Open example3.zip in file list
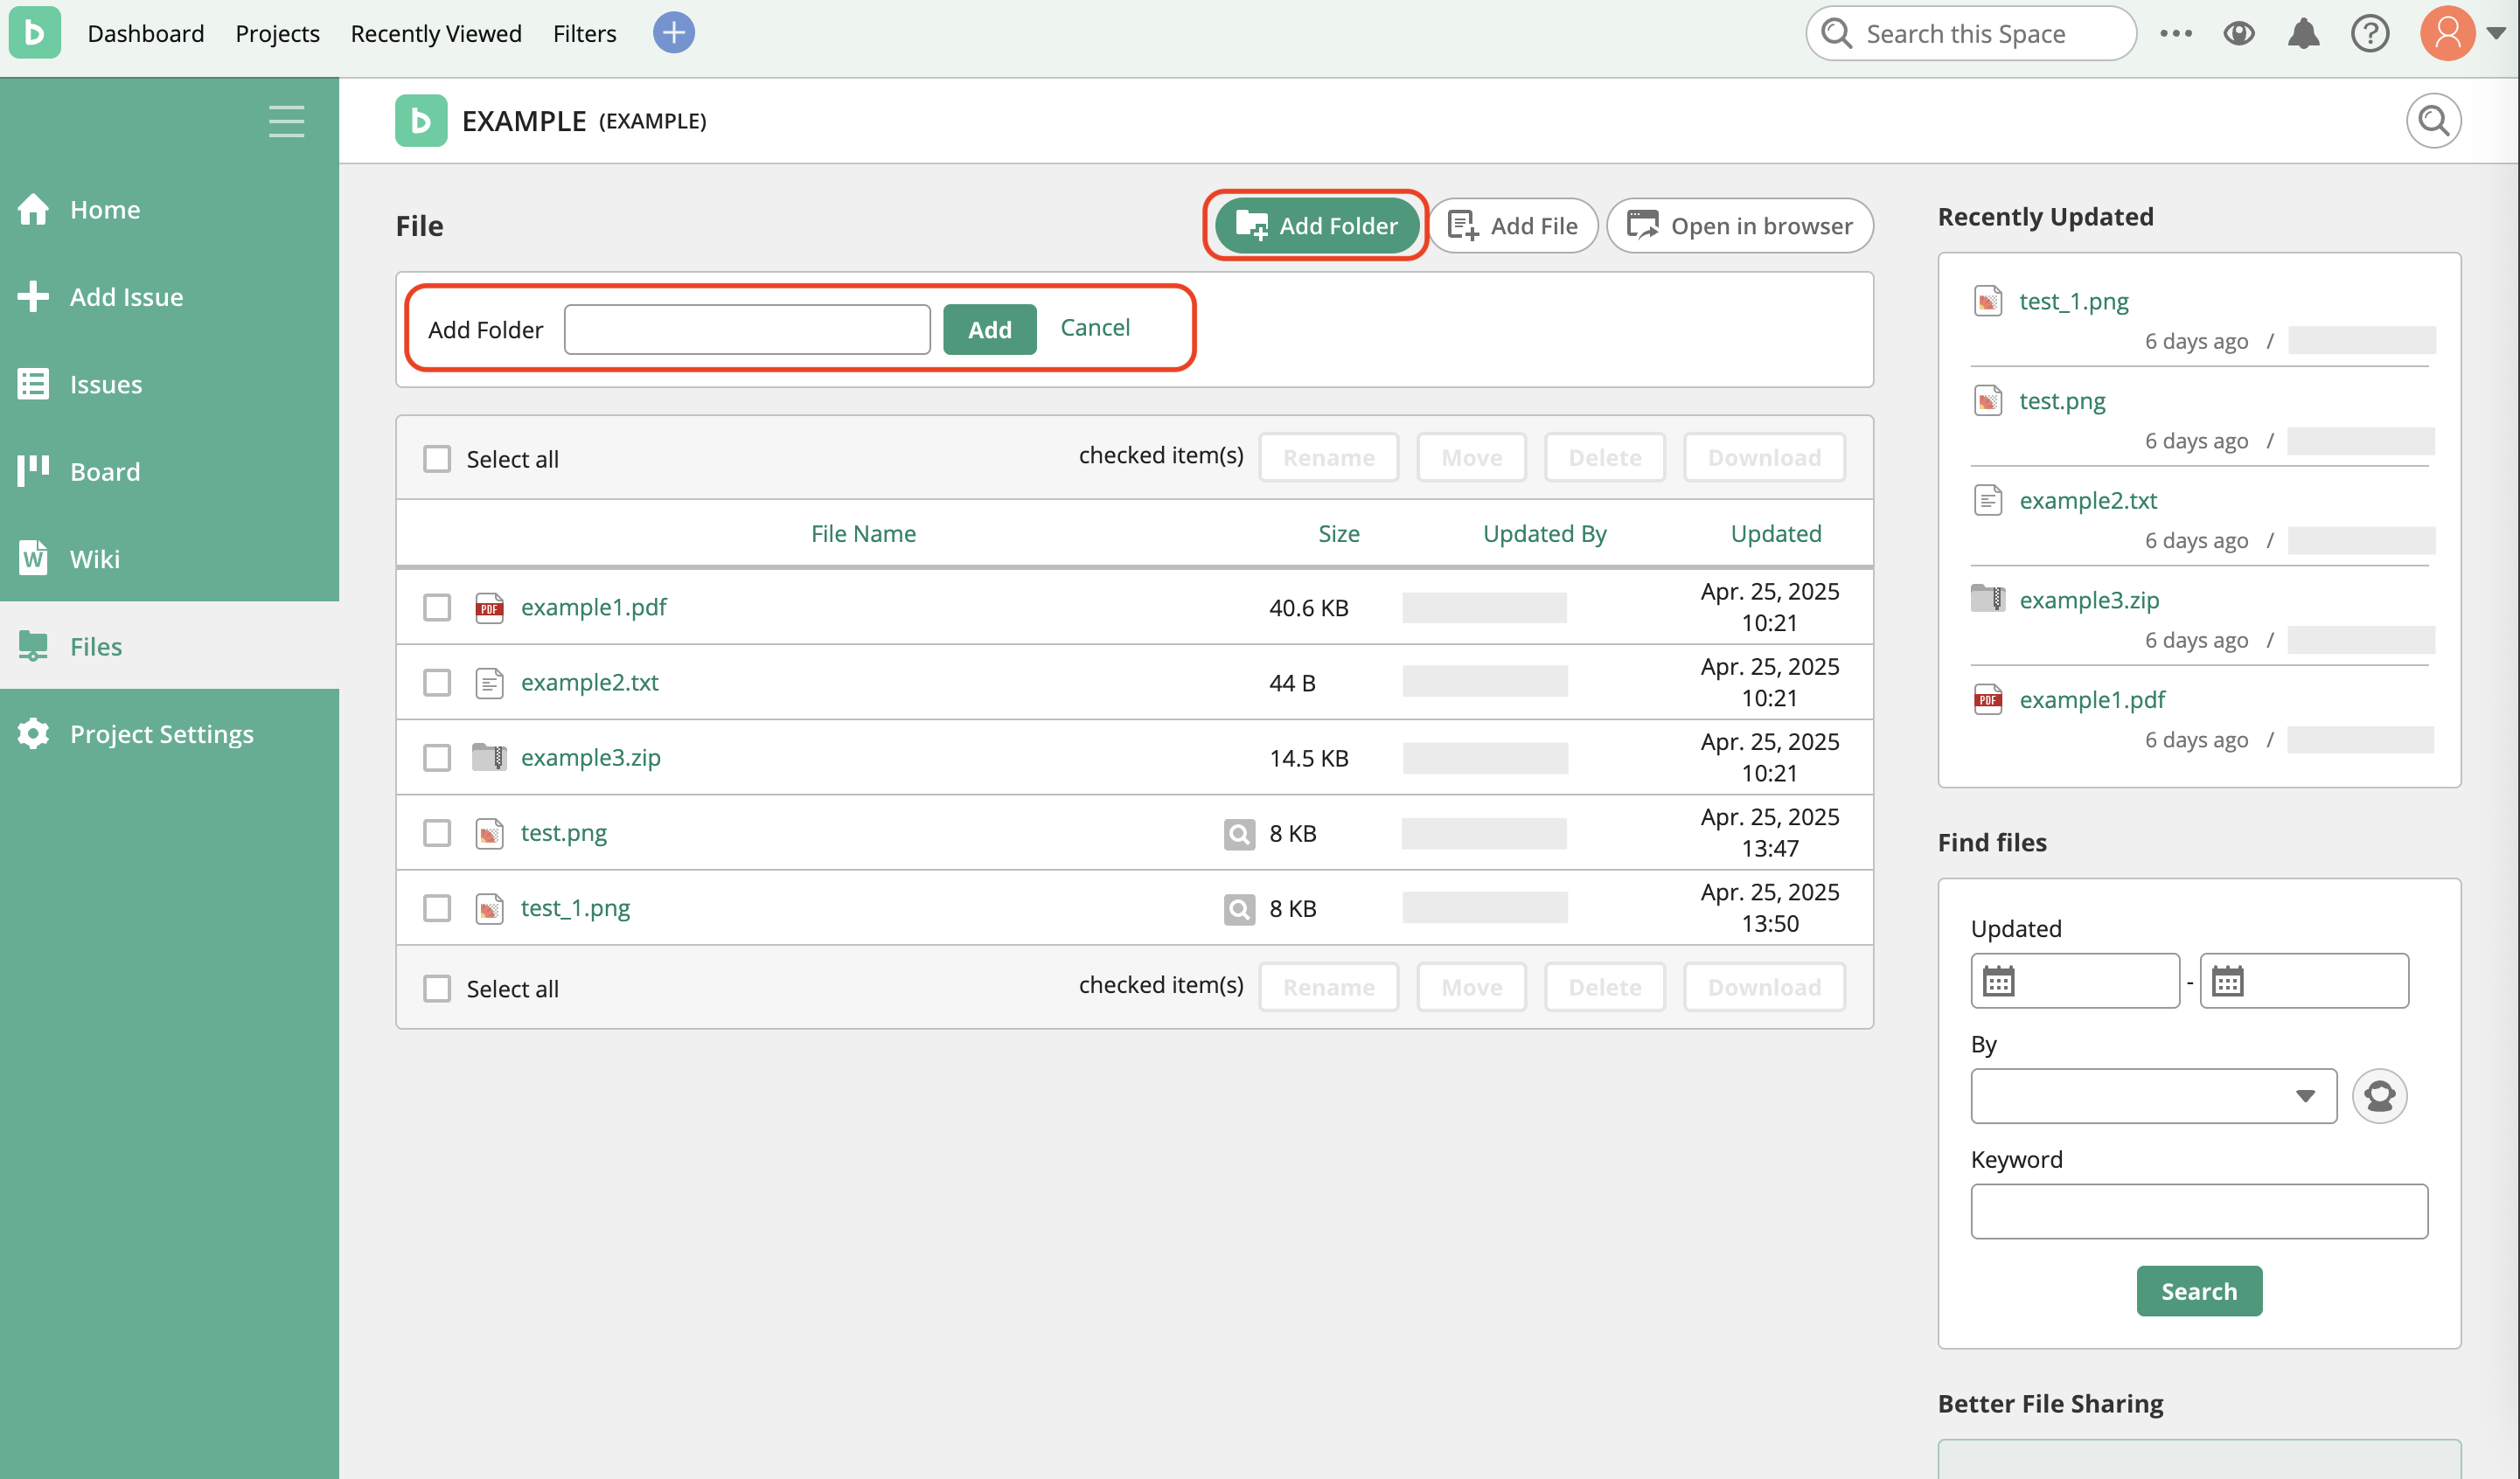The image size is (2520, 1479). click(590, 757)
